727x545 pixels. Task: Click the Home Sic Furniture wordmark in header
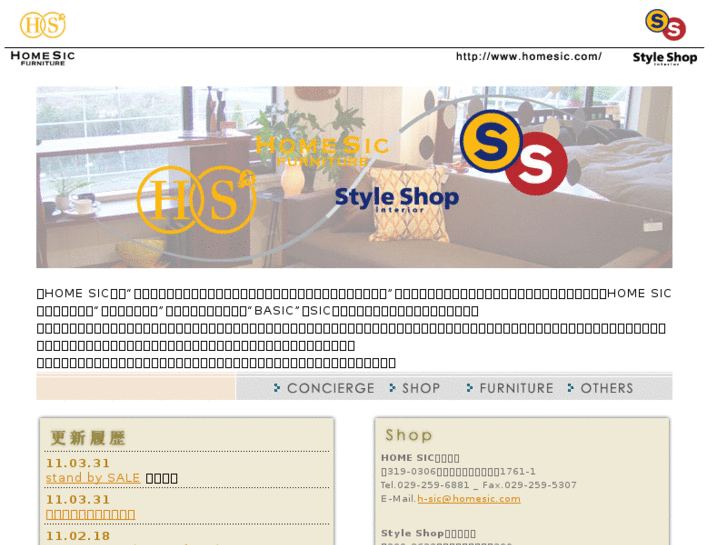click(x=43, y=58)
